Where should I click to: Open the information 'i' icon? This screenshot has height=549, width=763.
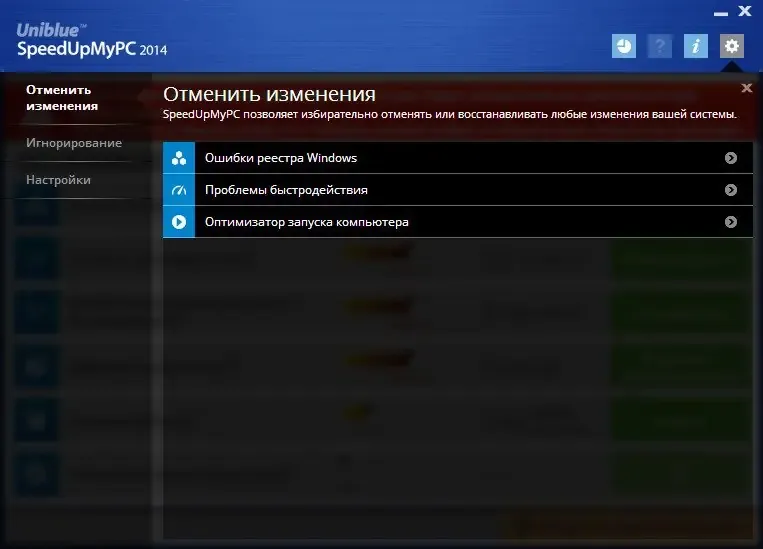695,46
